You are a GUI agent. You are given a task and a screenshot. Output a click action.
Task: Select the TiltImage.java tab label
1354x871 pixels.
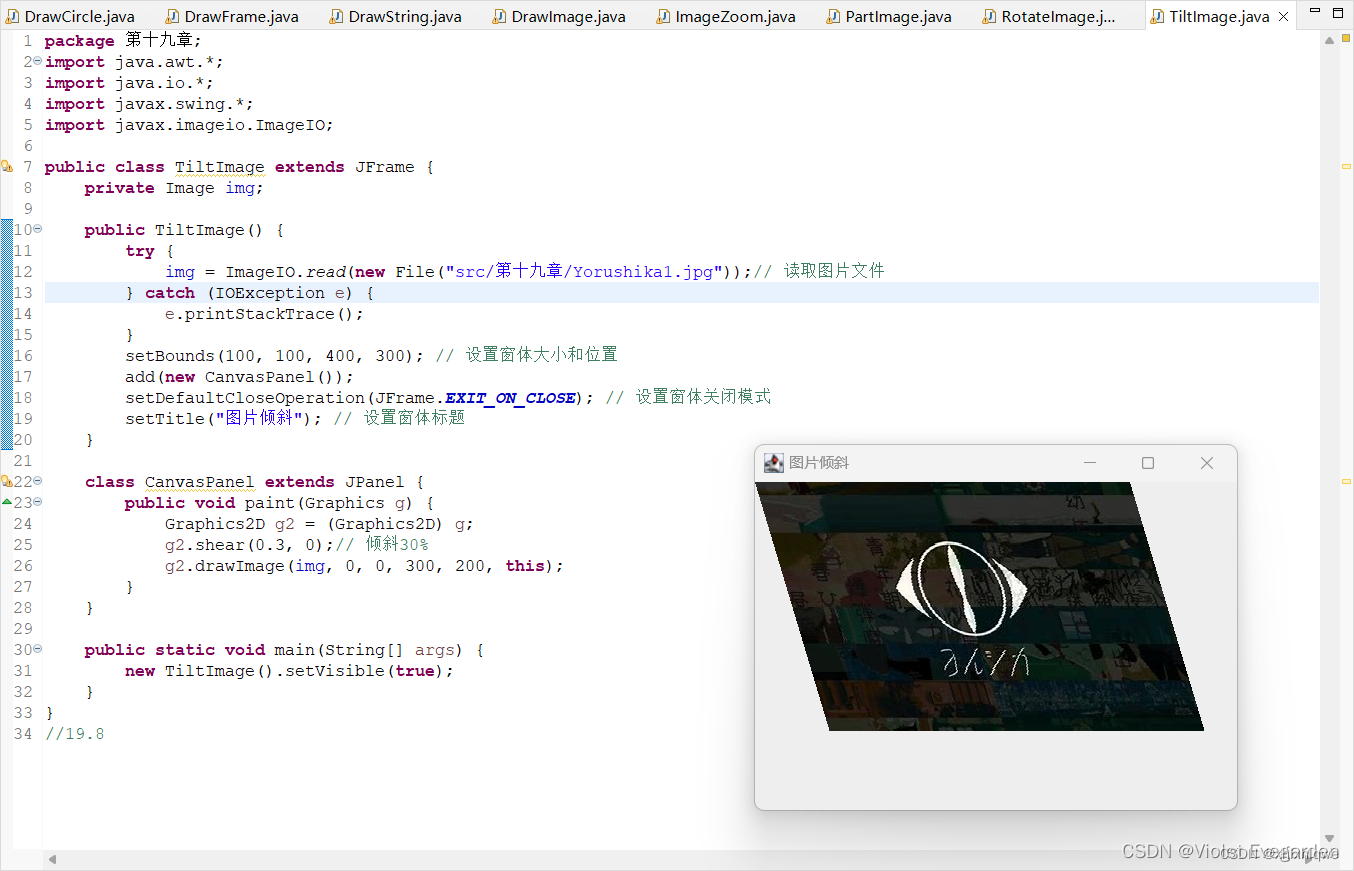tap(1219, 17)
